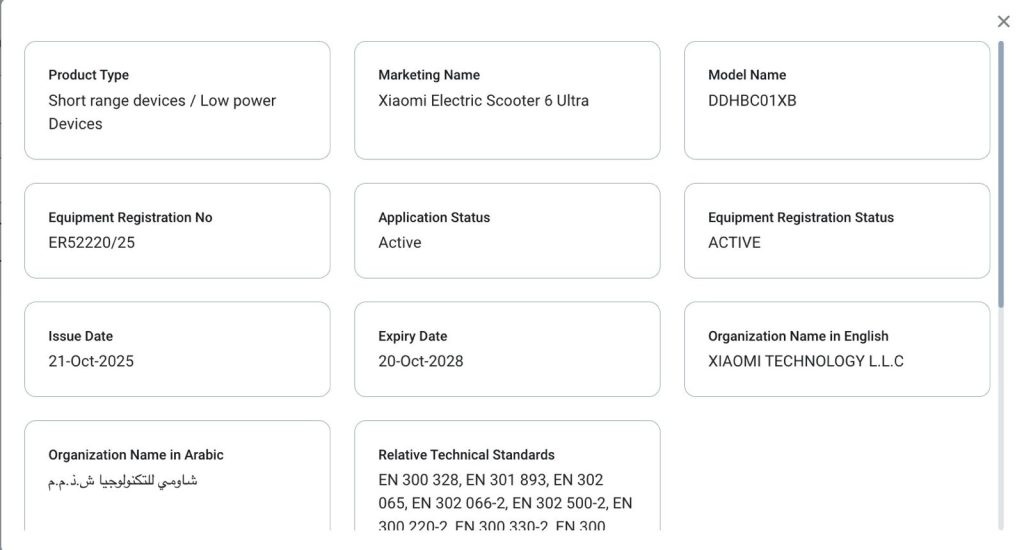
Task: Click Xiaomi Electric Scooter 6 Ultra text
Action: pos(483,101)
